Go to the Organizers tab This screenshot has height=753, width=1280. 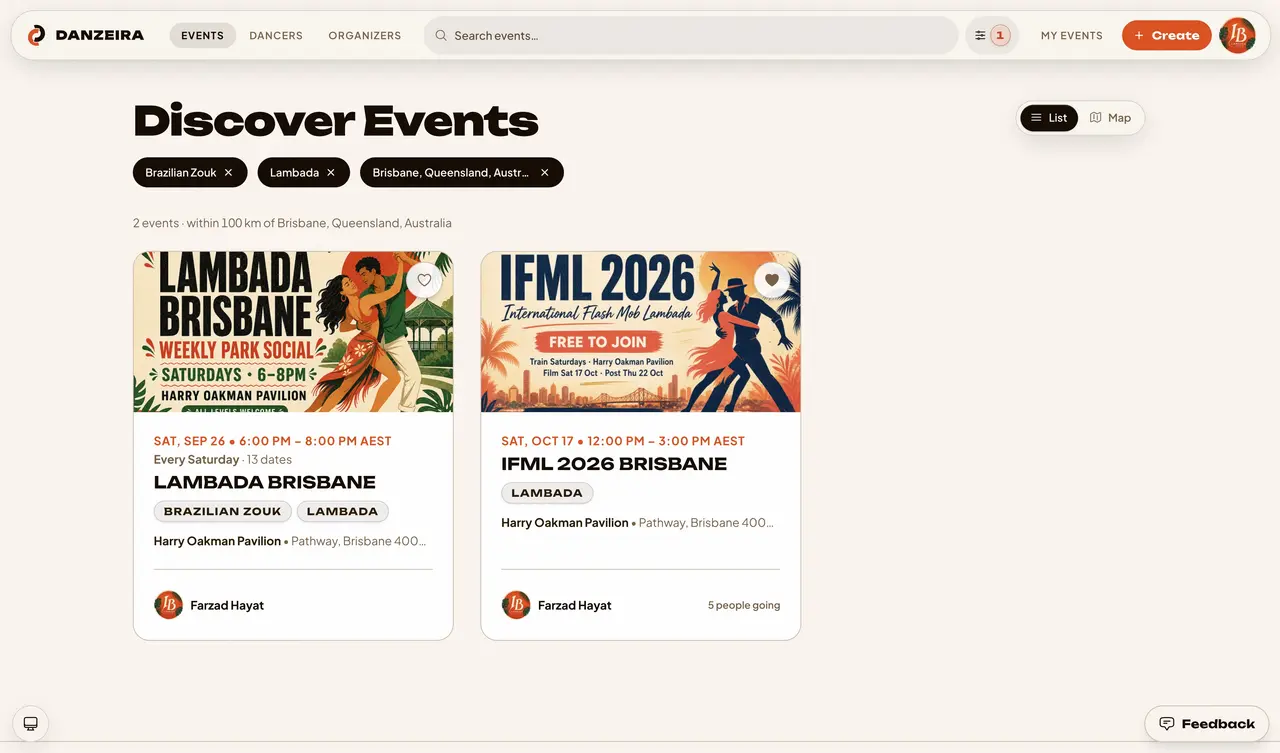point(365,35)
